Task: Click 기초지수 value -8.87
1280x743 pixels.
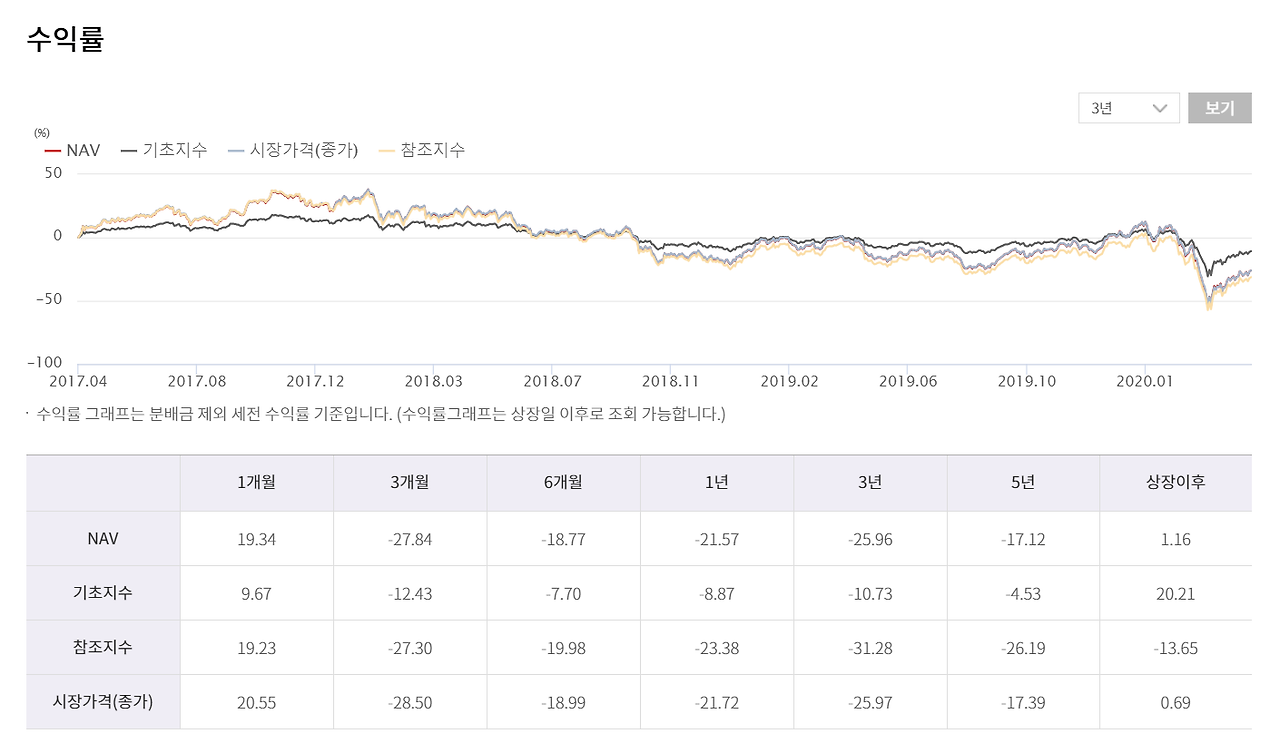Action: pos(717,594)
